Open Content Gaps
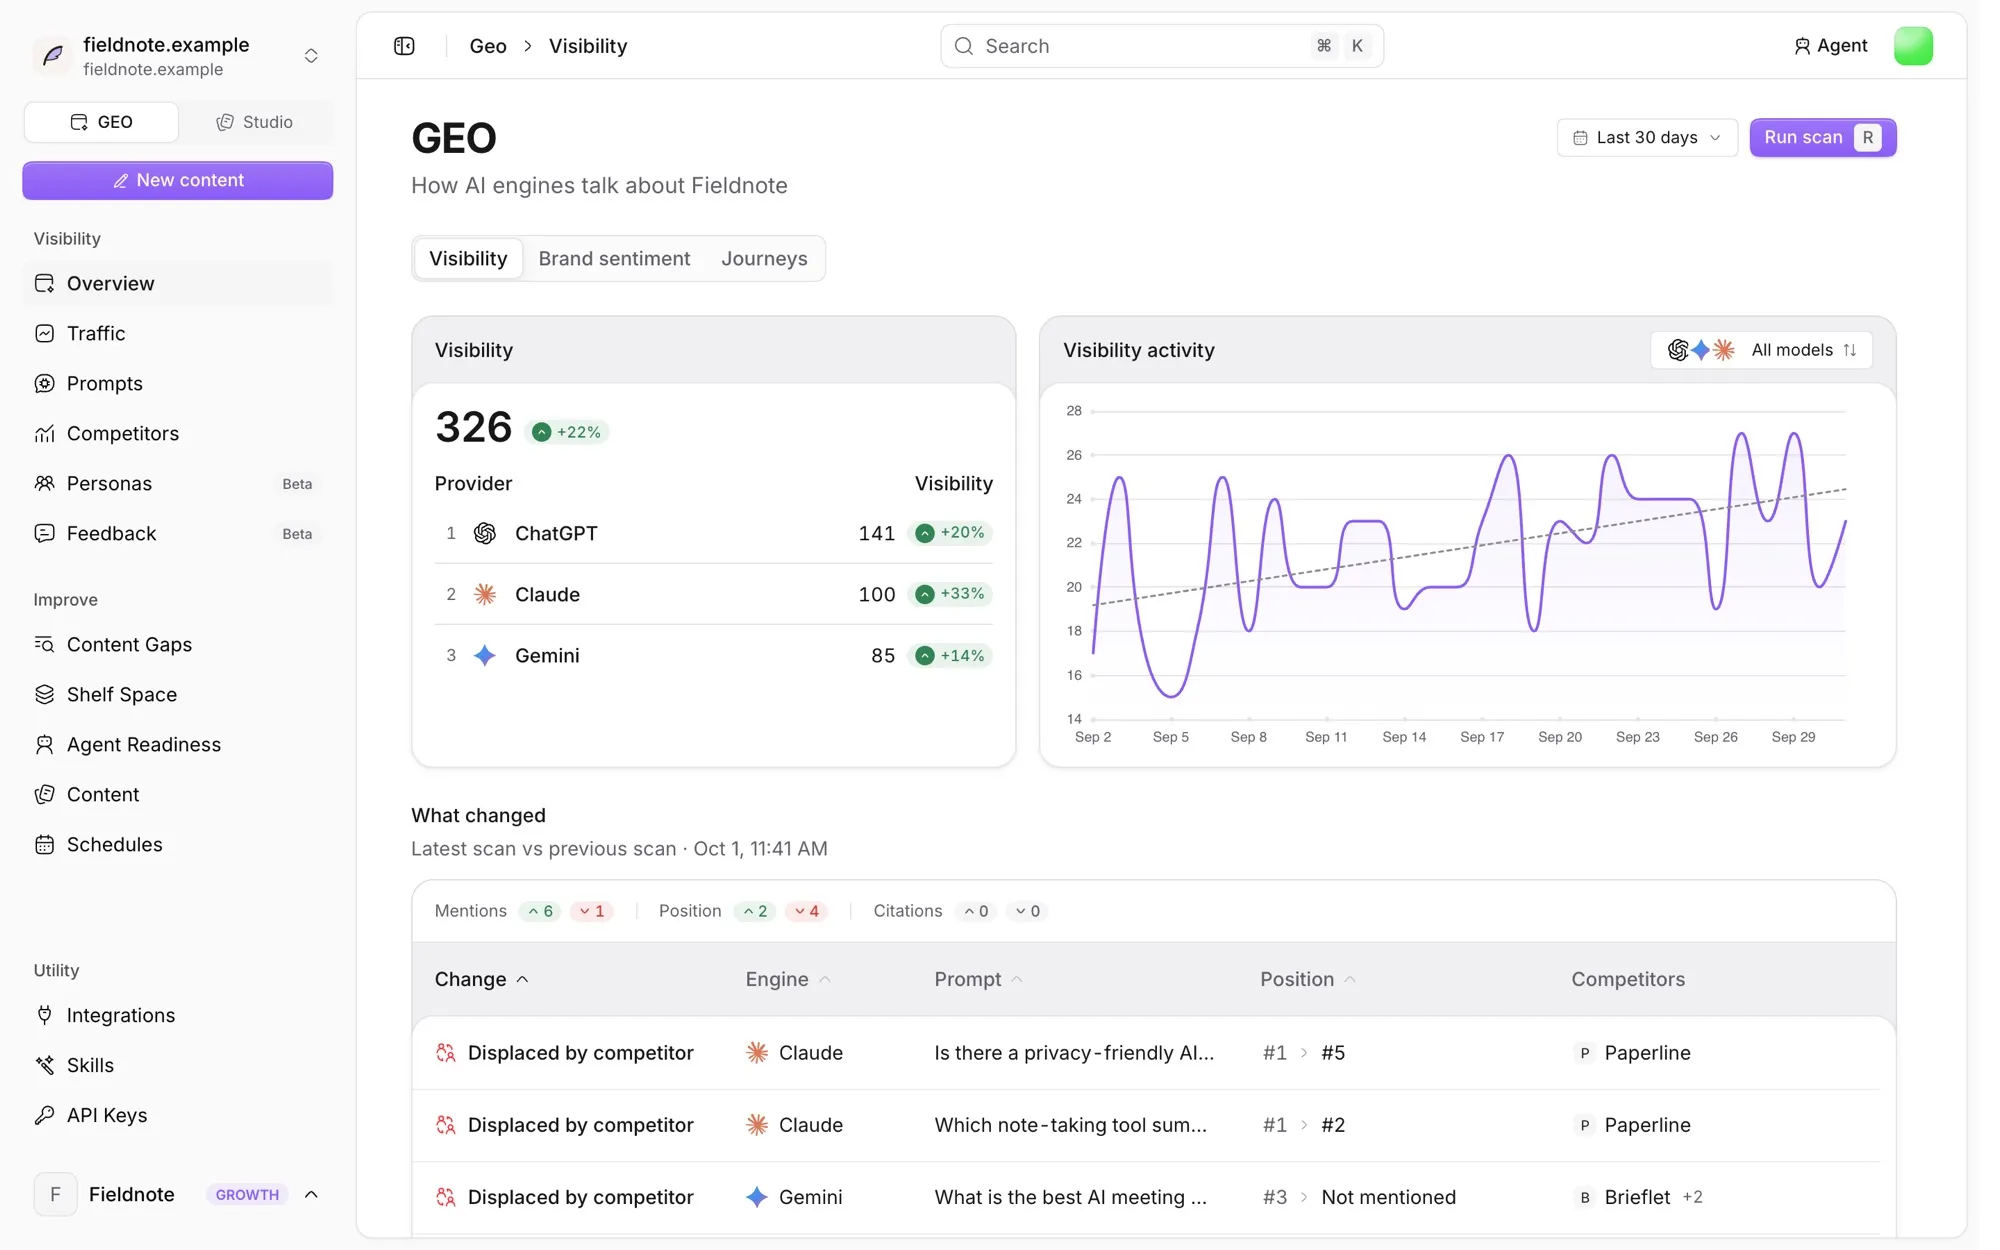2000x1250 pixels. [x=178, y=644]
